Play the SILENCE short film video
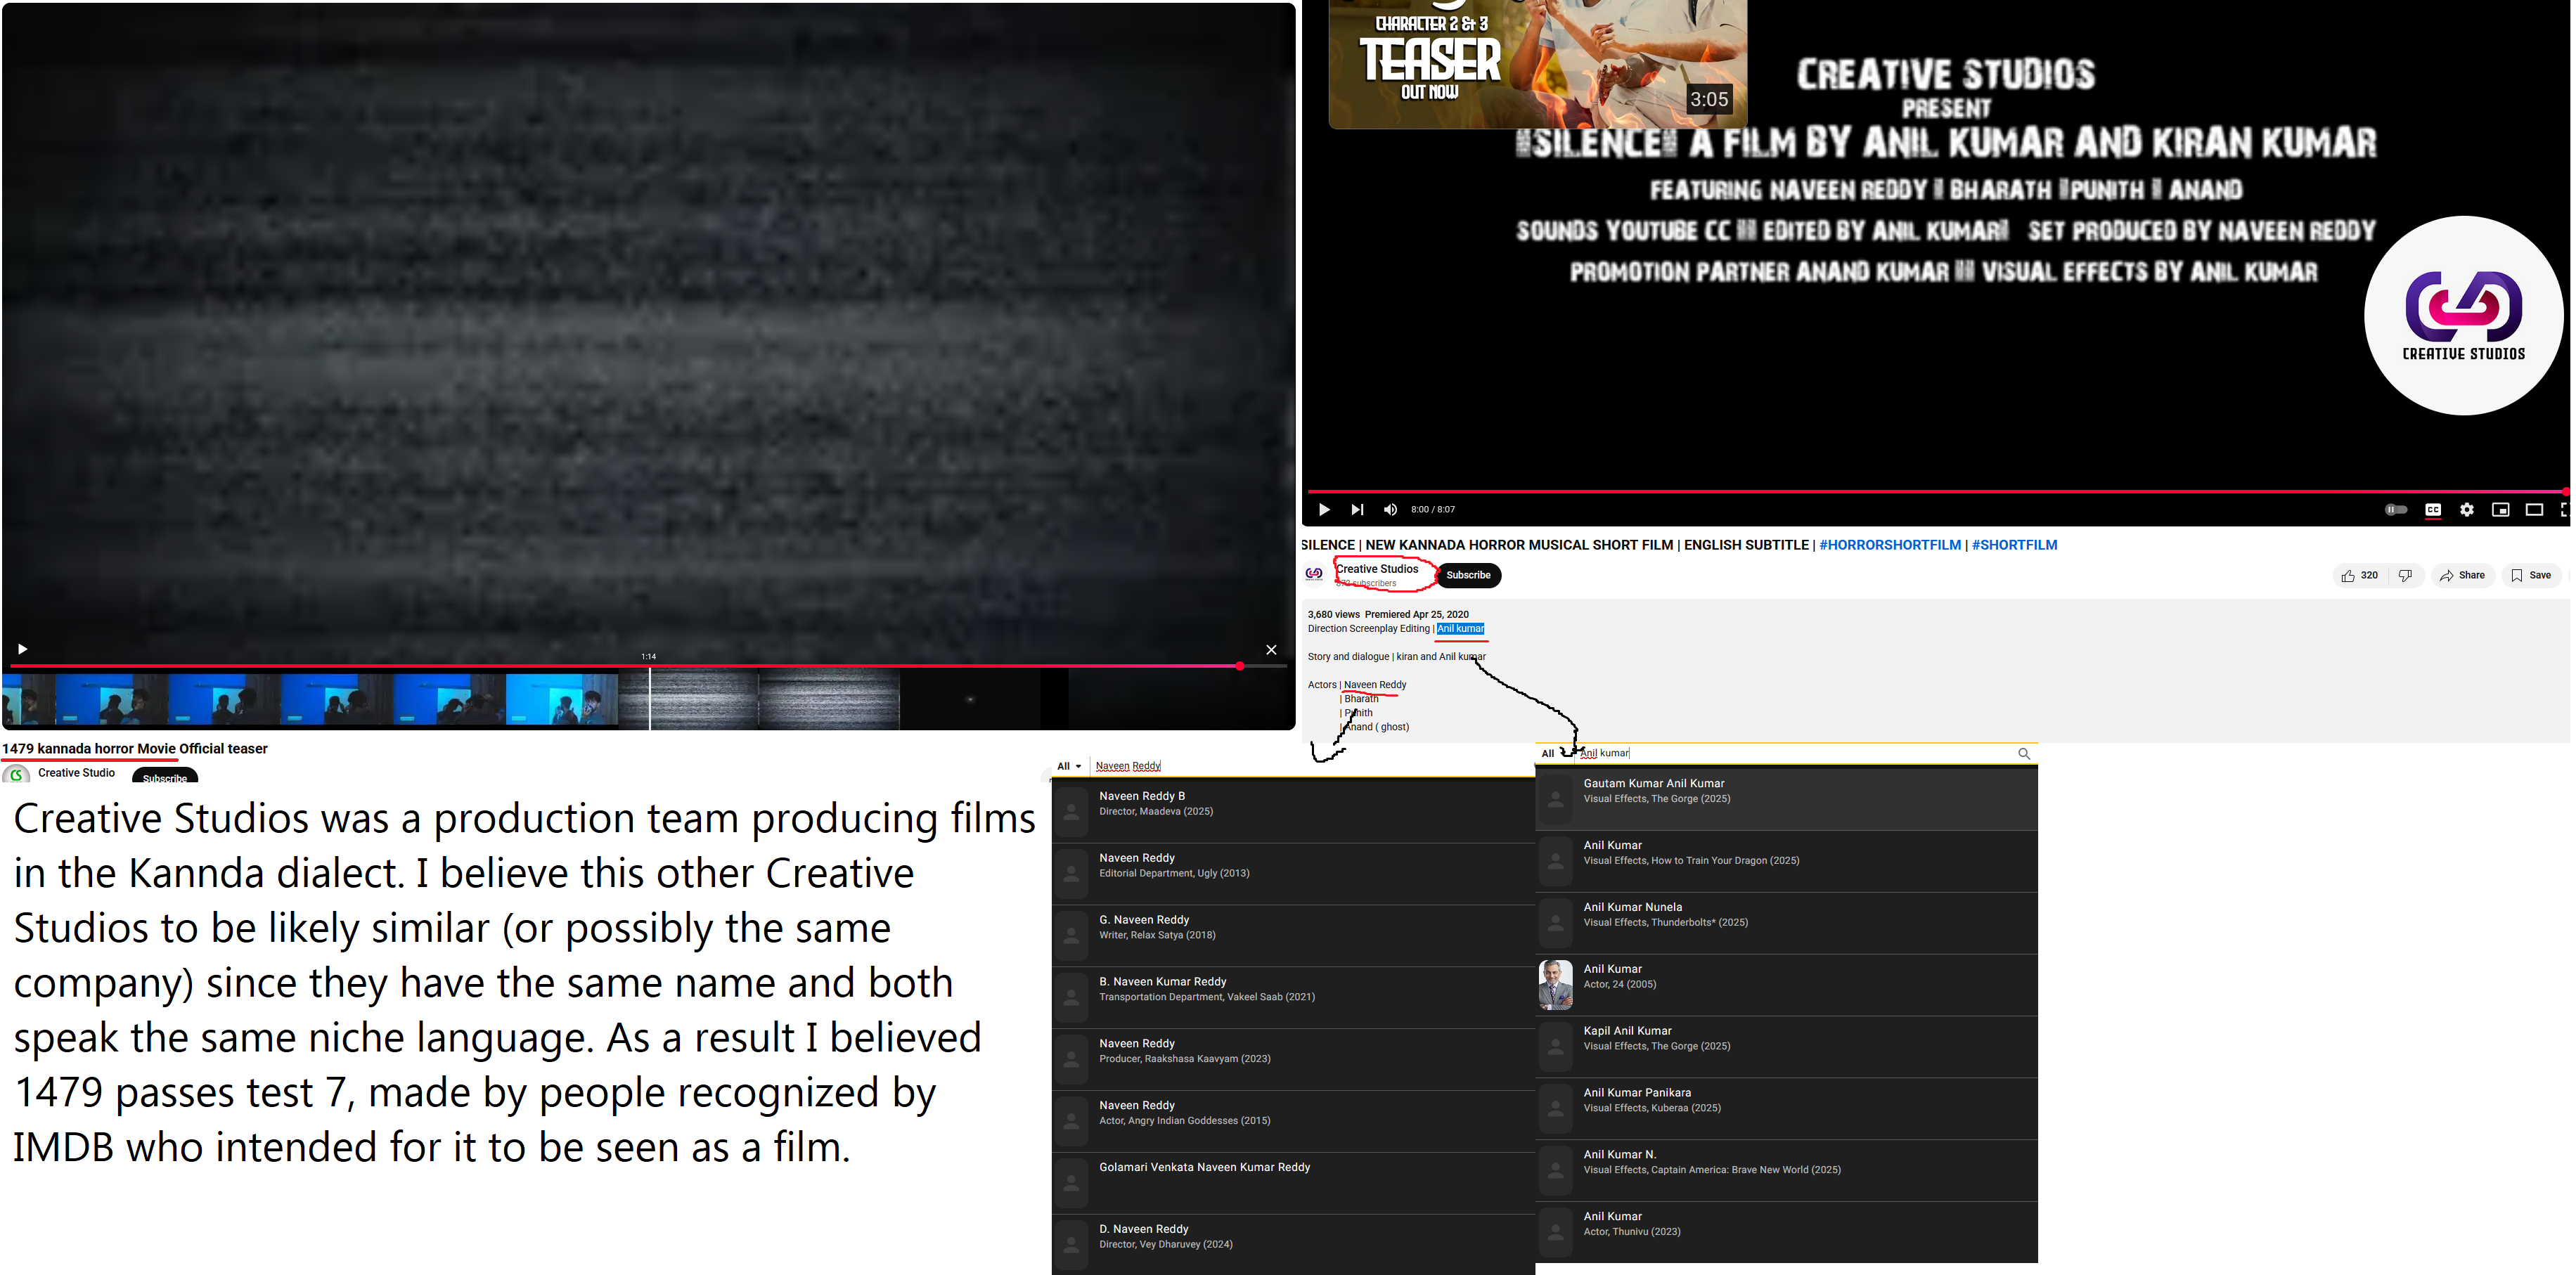The height and width of the screenshot is (1275, 2576). (x=1324, y=510)
